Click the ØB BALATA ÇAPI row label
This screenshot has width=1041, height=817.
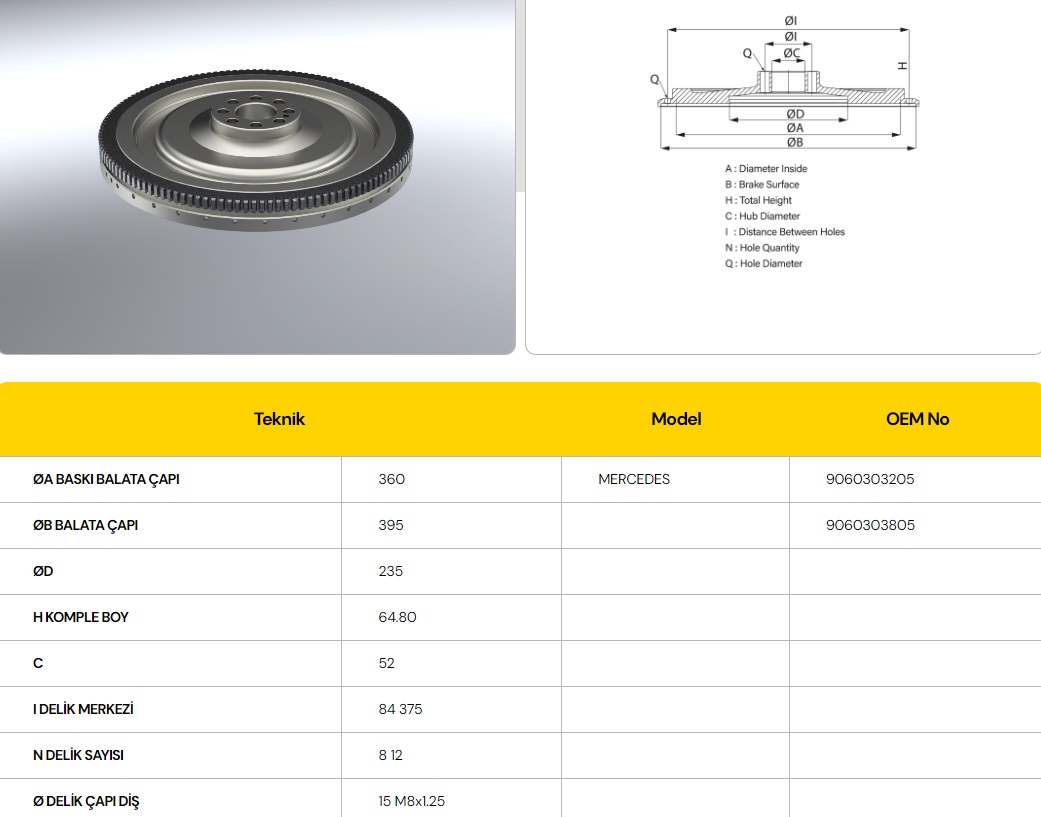(x=85, y=525)
